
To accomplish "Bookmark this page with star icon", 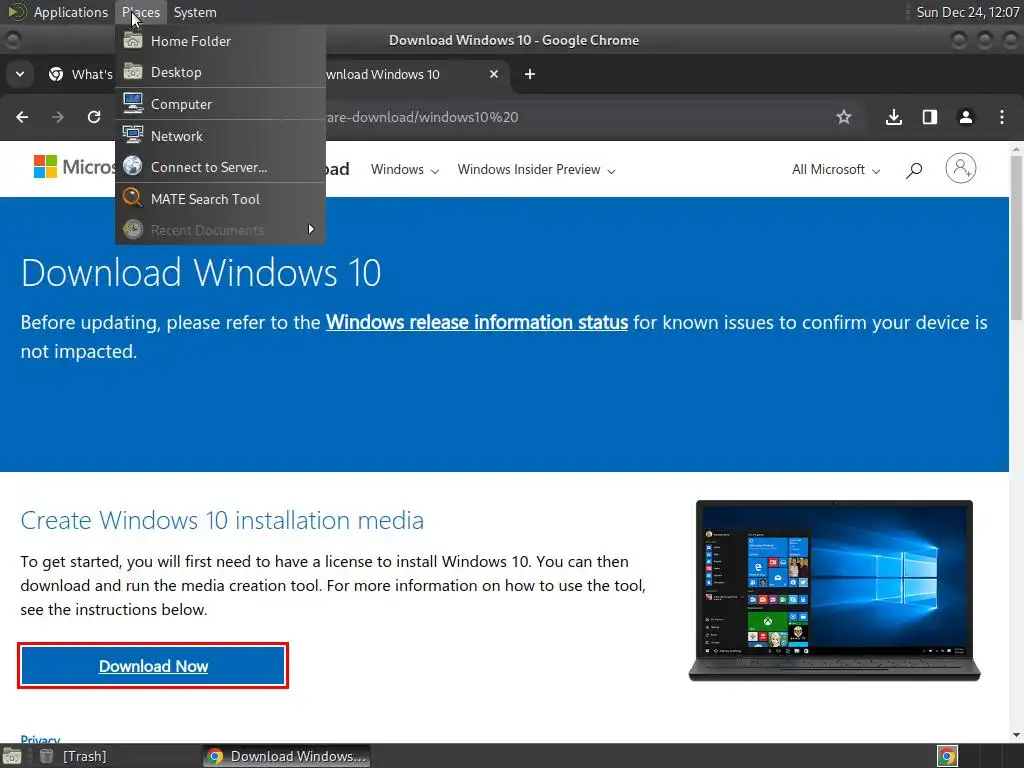I will click(844, 117).
